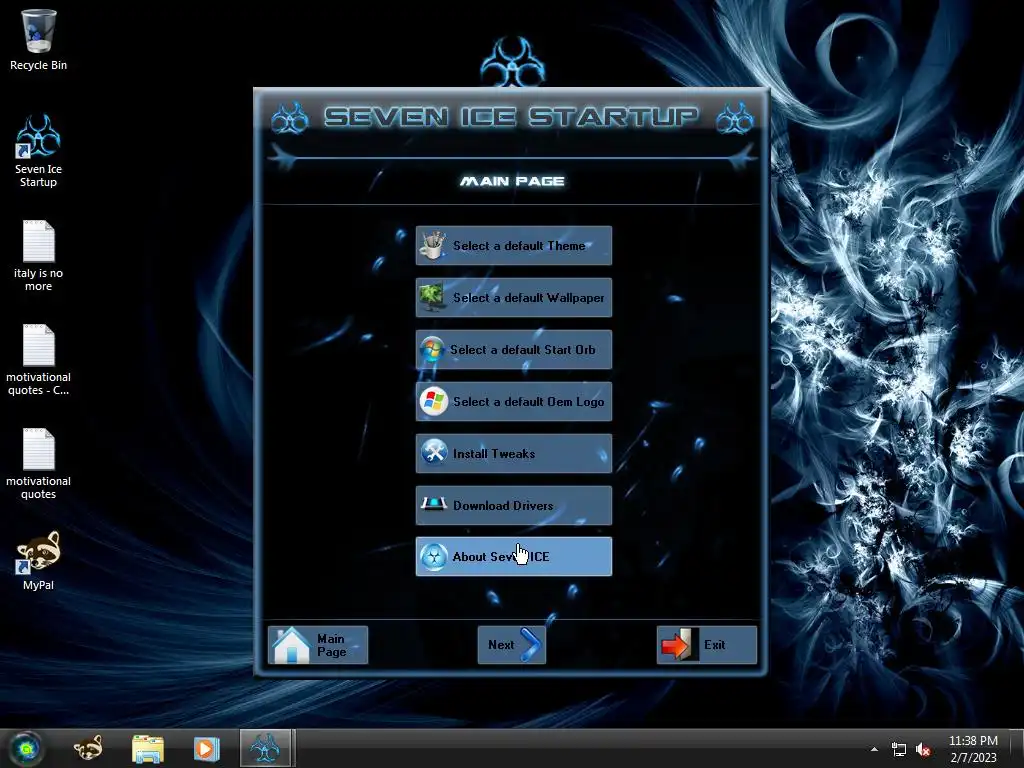Click the wrench Install Tweaks icon
Viewport: 1024px width, 768px height.
[434, 453]
